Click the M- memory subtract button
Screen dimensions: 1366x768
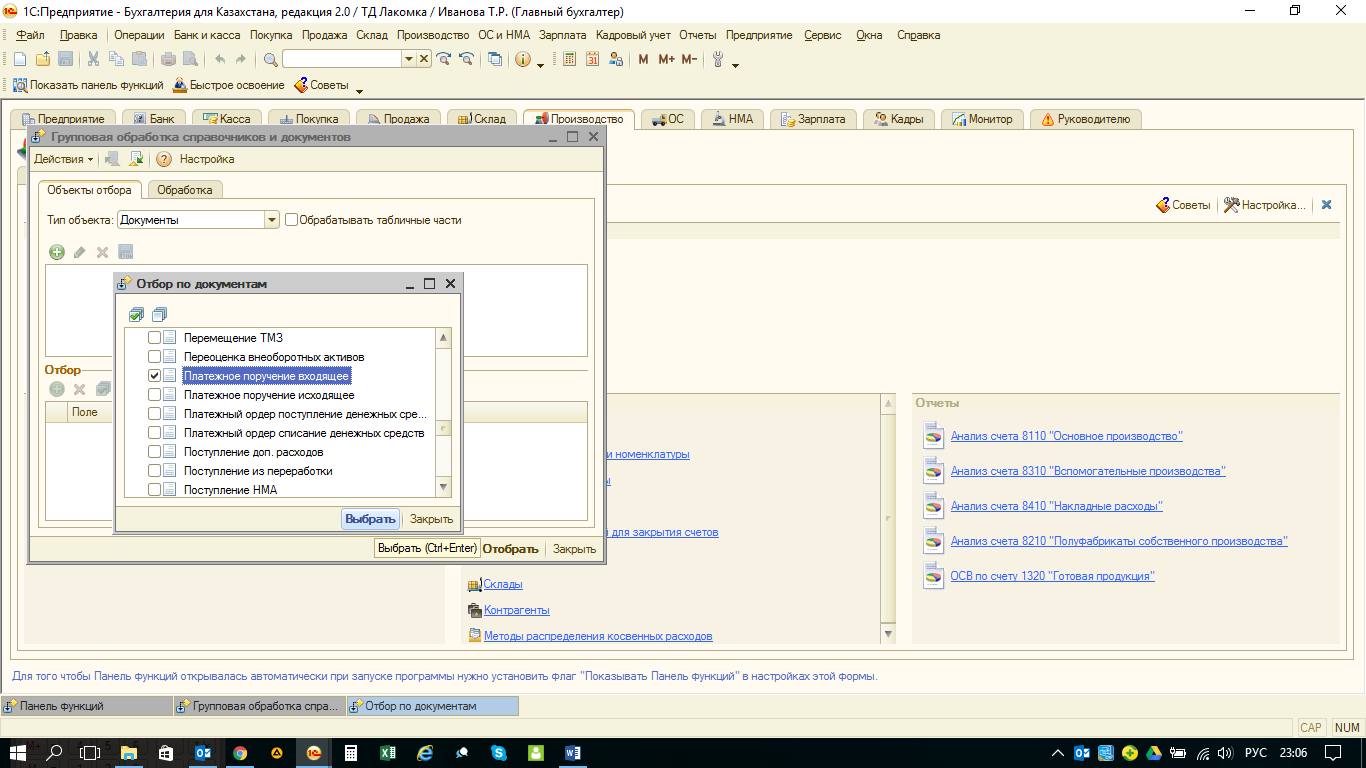click(x=689, y=59)
